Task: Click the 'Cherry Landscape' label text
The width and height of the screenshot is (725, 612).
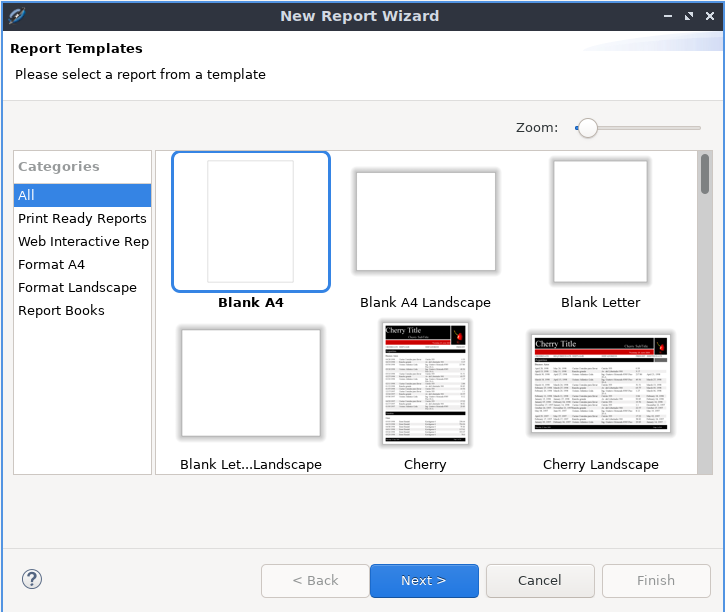Action: point(601,464)
